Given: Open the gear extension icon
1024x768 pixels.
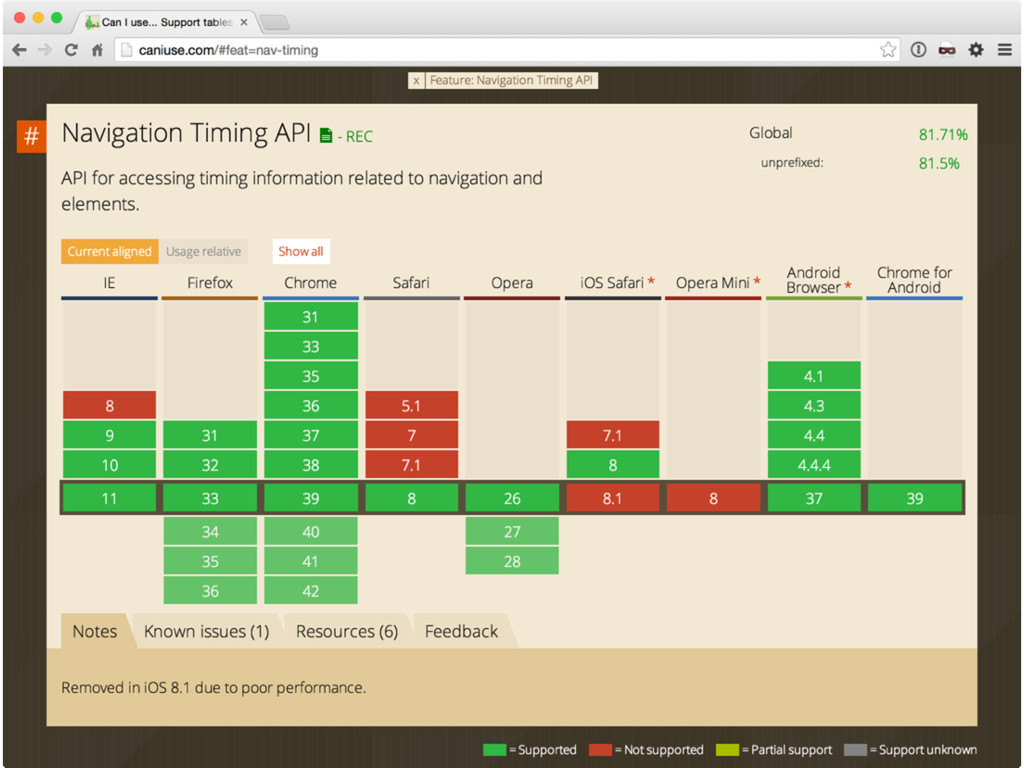Looking at the screenshot, I should pyautogui.click(x=976, y=50).
